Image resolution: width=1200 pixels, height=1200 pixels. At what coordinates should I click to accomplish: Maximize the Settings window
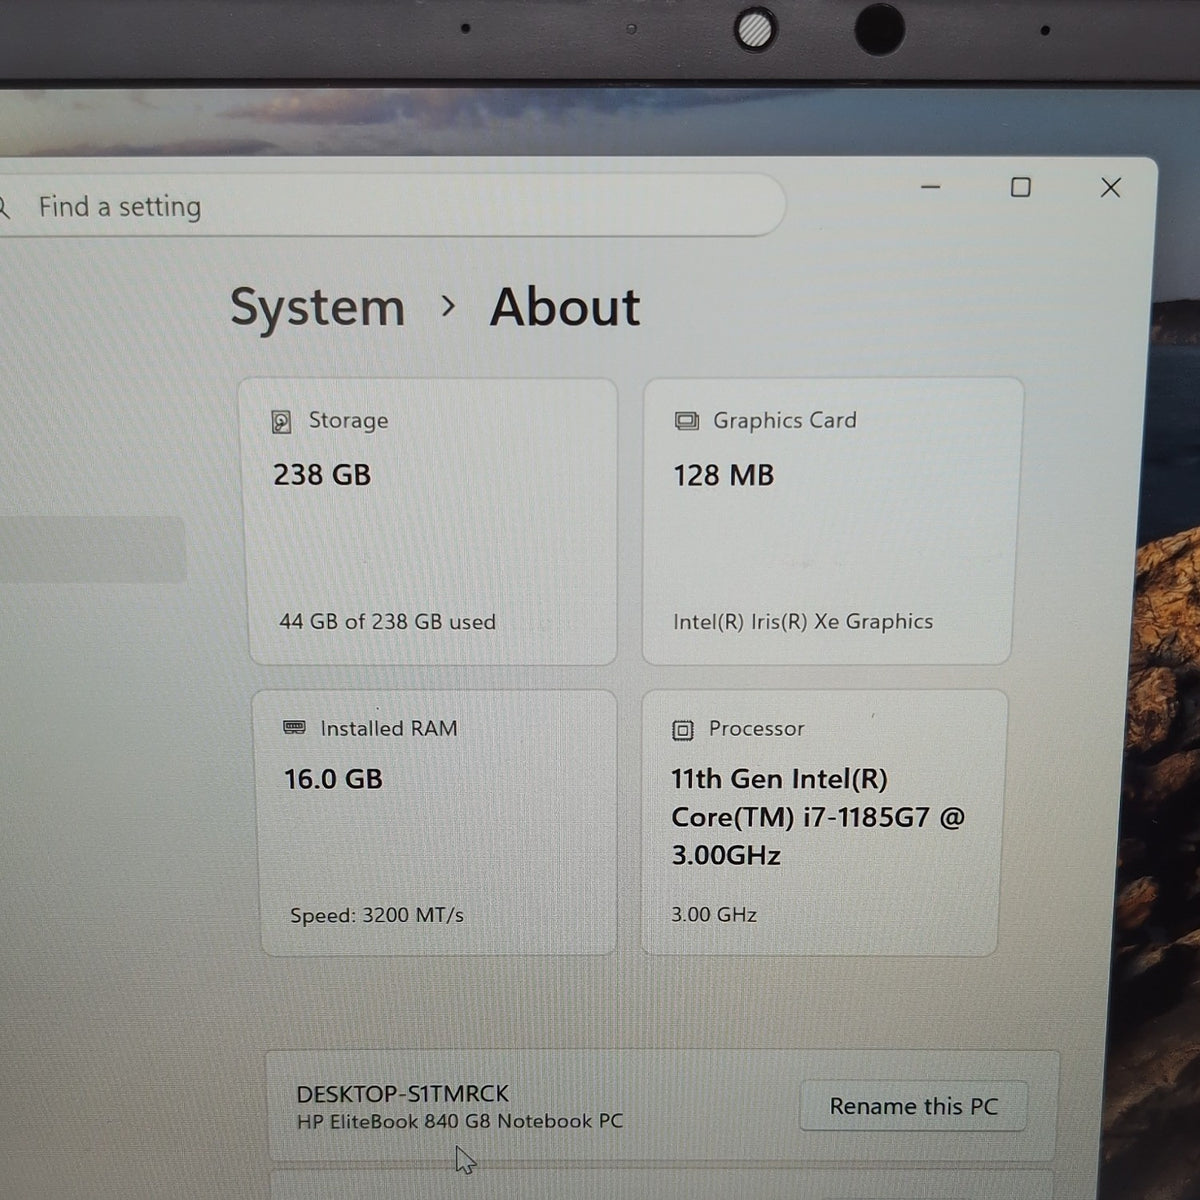pos(1020,187)
